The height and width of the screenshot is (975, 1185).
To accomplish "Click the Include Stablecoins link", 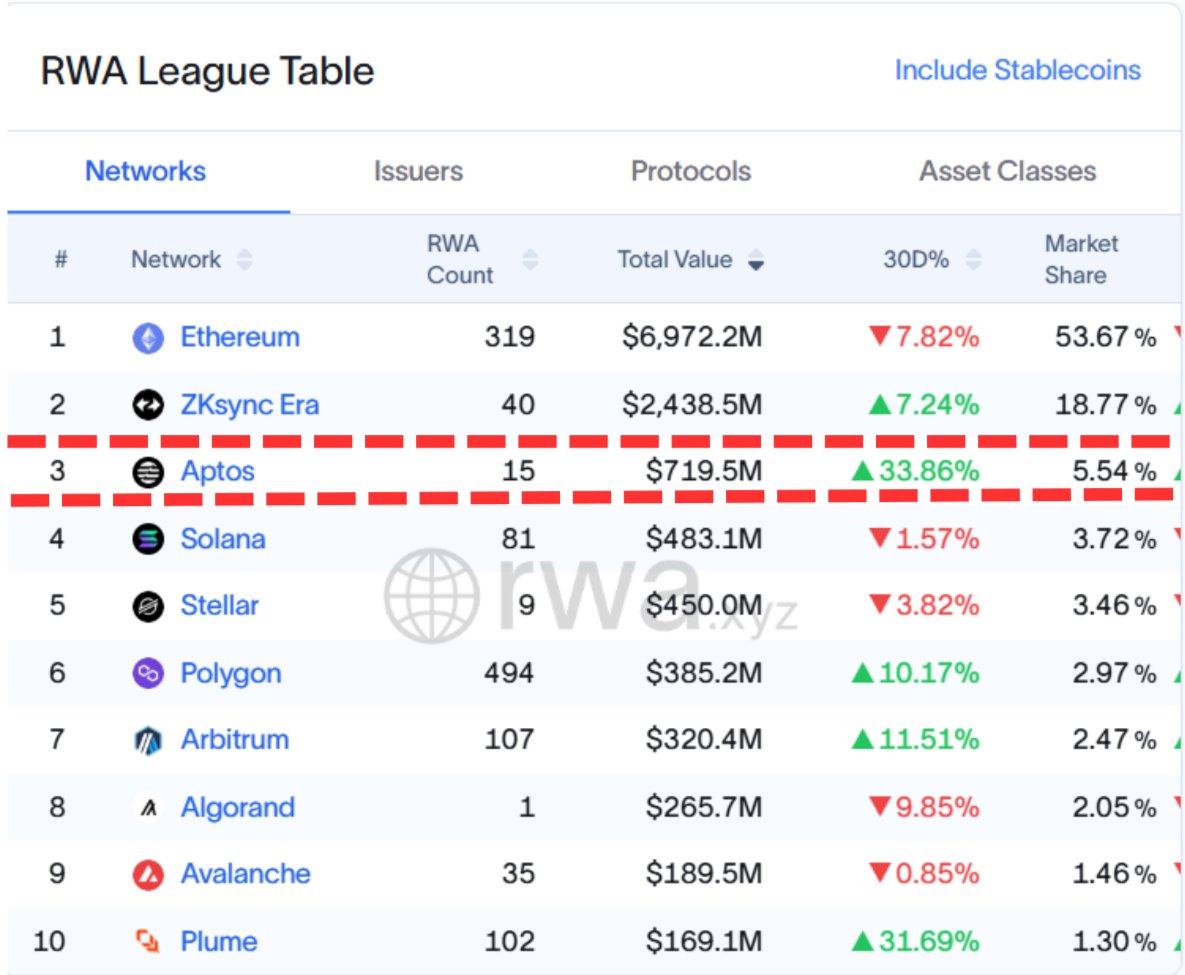I will coord(1017,70).
